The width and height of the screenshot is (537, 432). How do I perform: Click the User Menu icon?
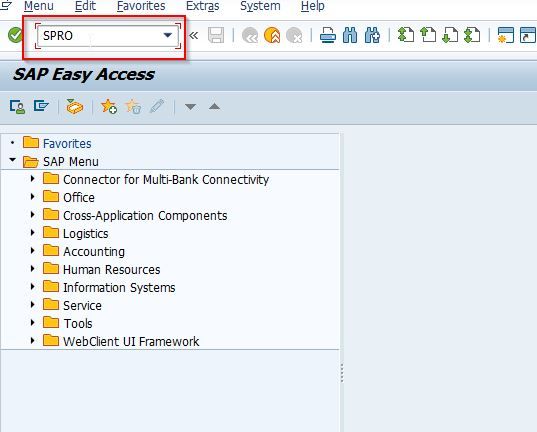tap(17, 107)
